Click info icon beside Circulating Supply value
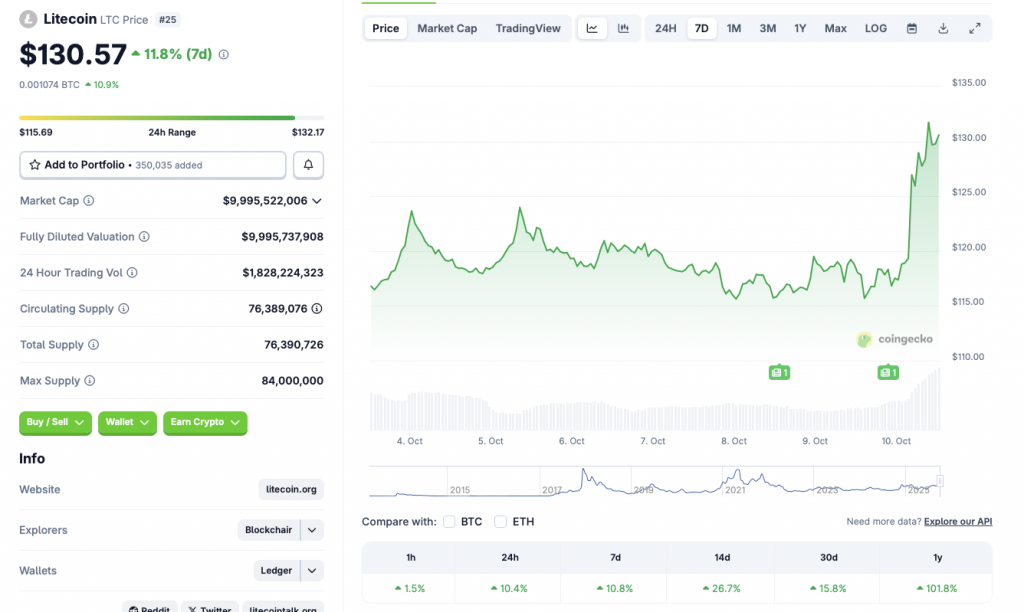 click(317, 309)
